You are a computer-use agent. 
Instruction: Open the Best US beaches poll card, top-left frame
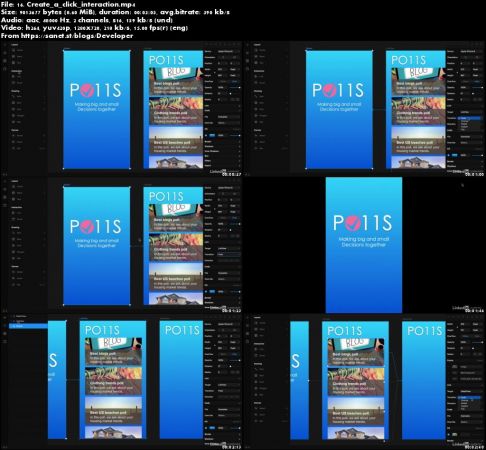(176, 140)
